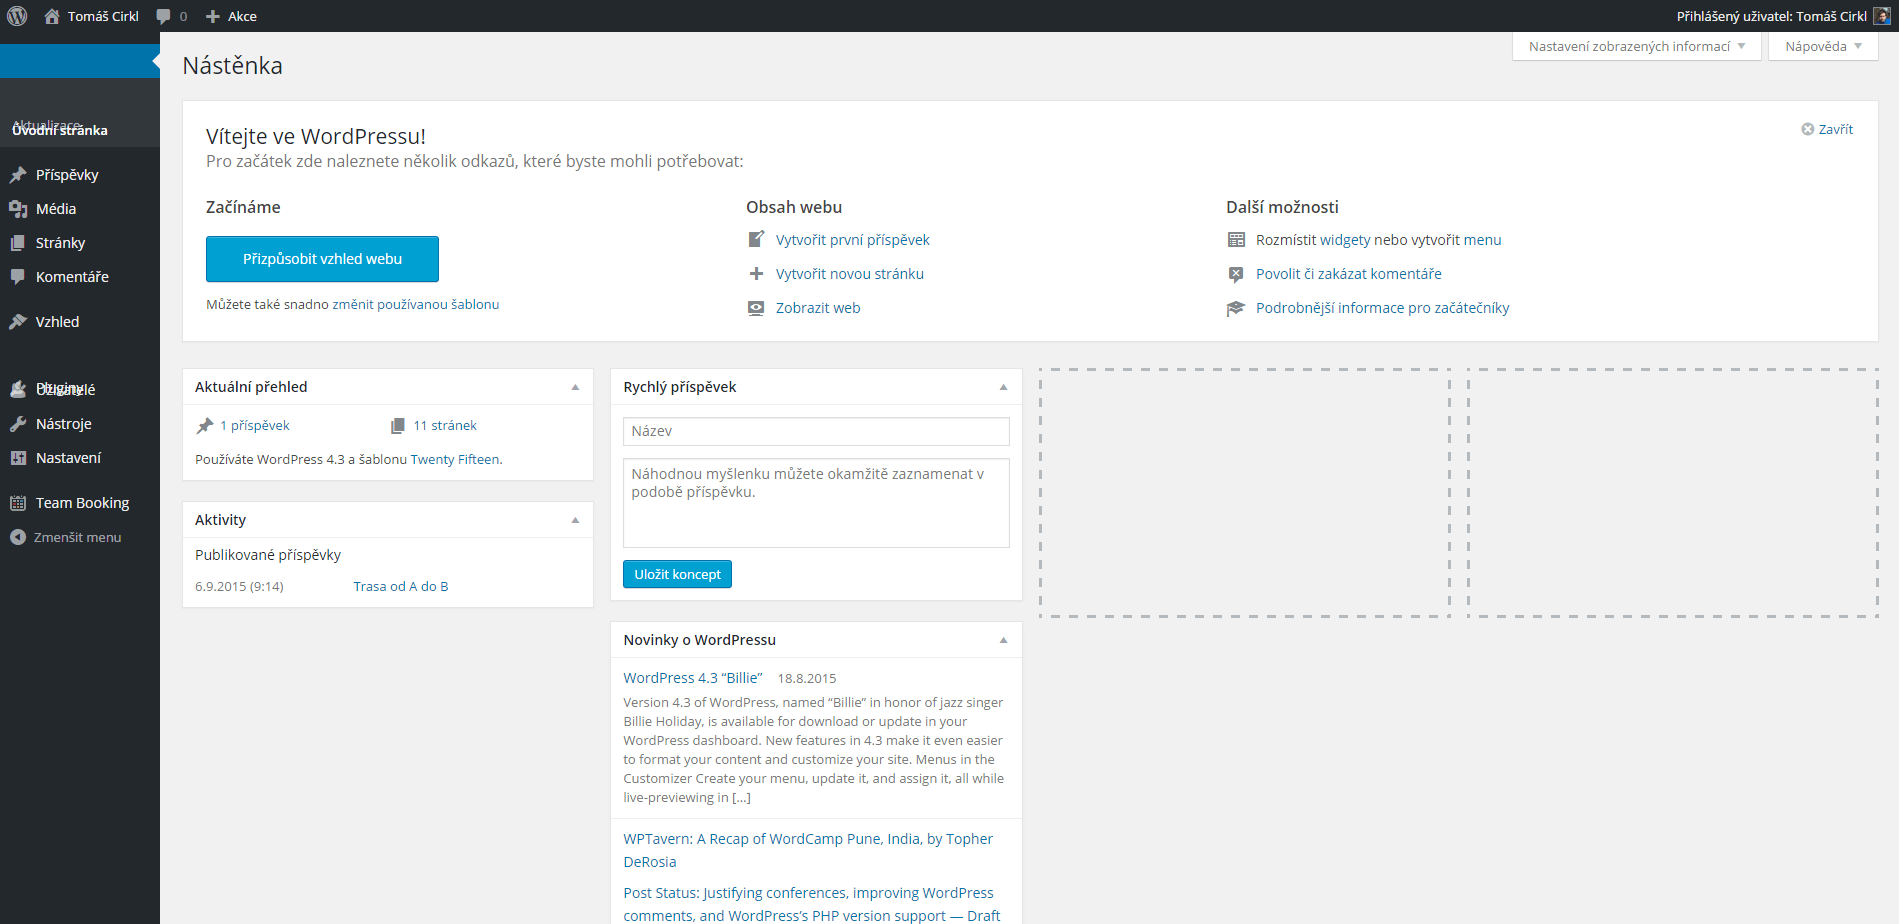Open the WPTavern WordCamp Pune recap link
Screen dimensions: 1899x924
(x=808, y=850)
